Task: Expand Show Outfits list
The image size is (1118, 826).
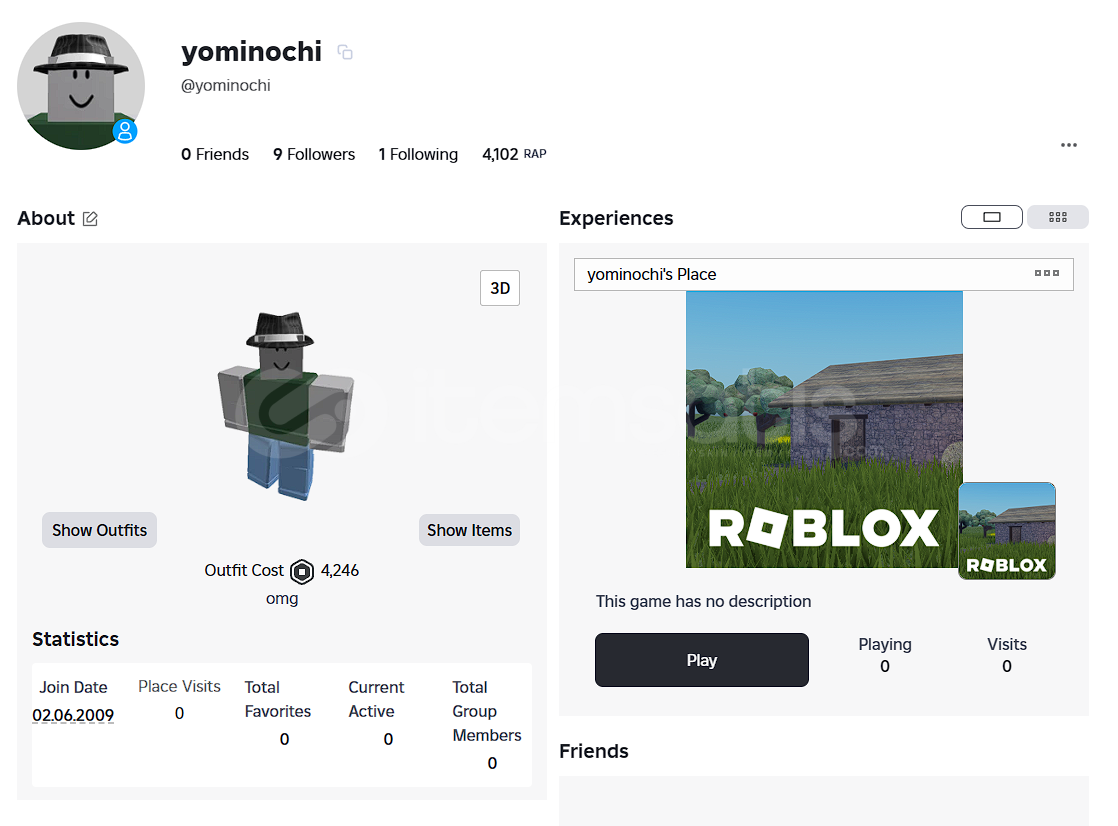Action: point(99,530)
